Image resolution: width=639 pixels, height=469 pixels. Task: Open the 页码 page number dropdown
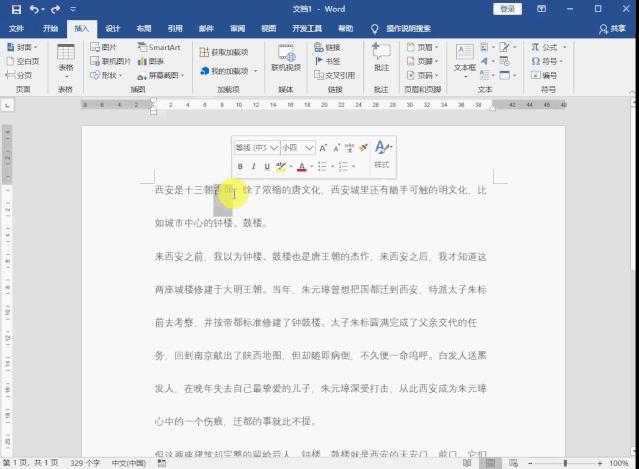[422, 75]
